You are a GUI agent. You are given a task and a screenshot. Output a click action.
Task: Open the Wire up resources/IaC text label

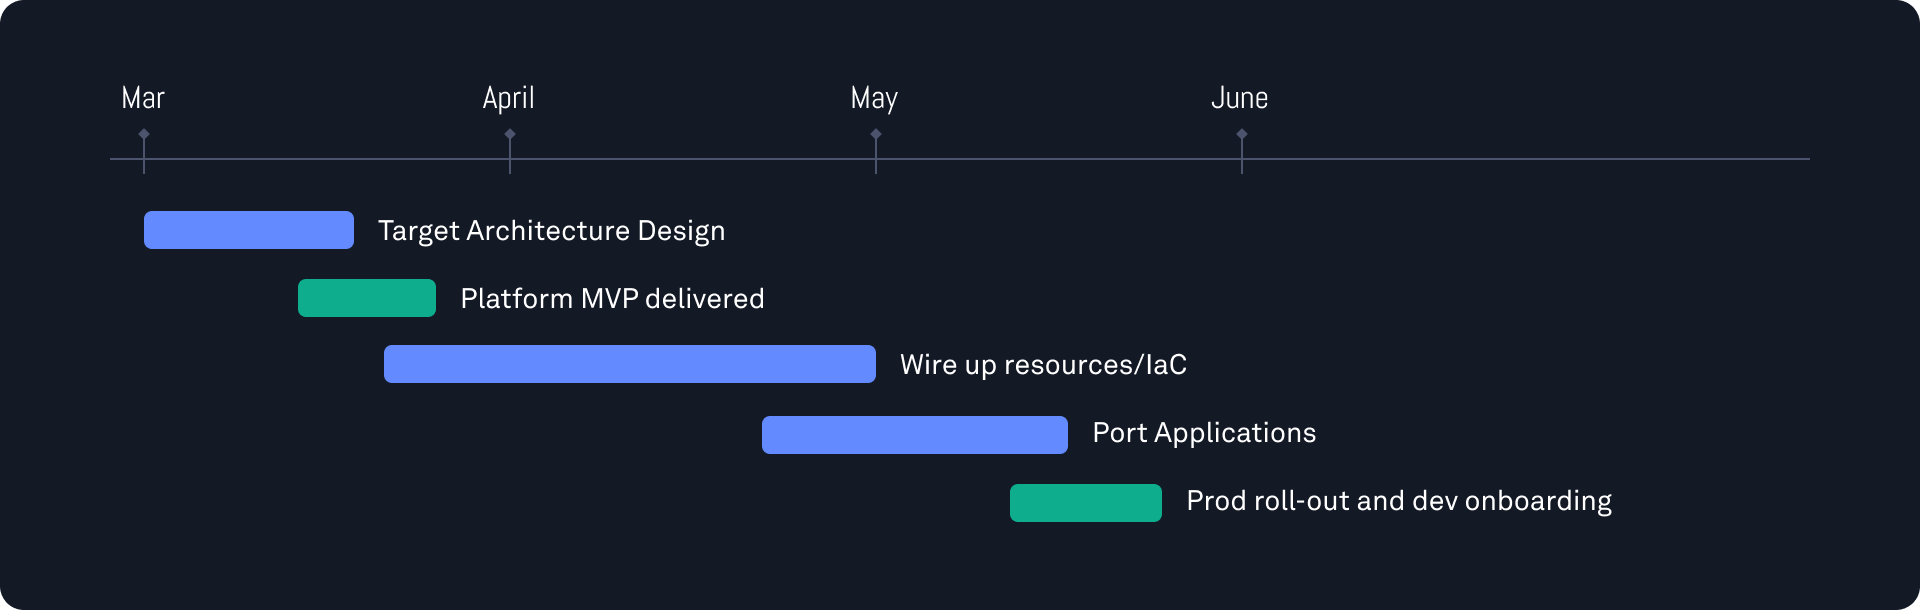[1043, 365]
